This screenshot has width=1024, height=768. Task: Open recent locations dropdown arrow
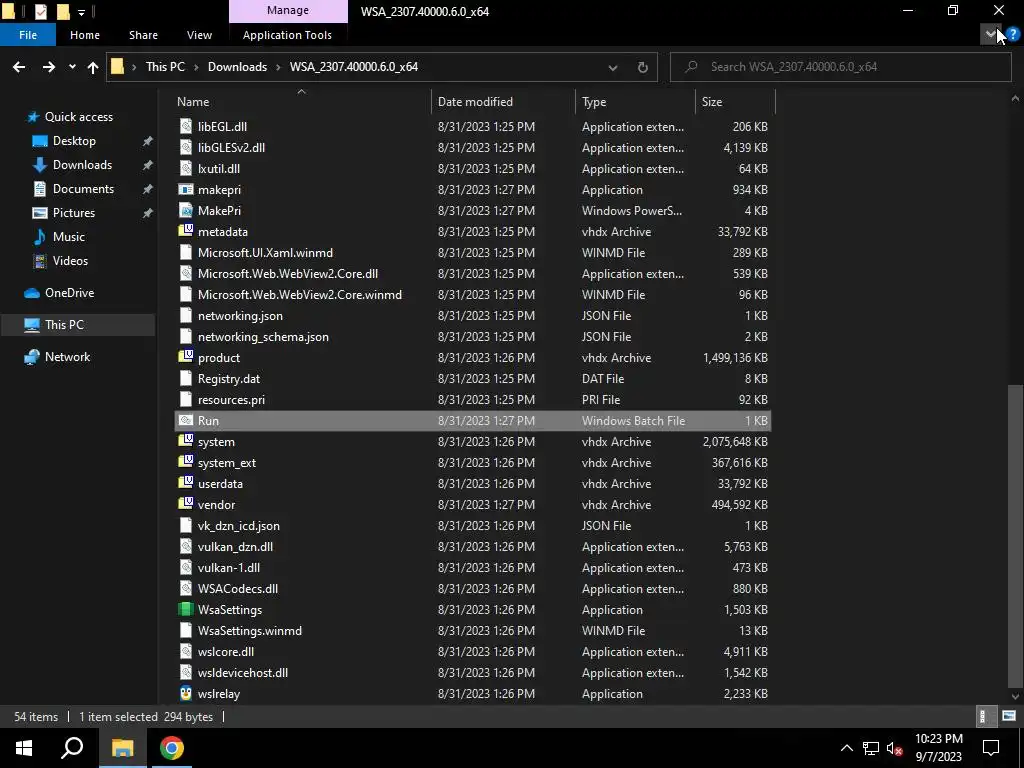[x=72, y=67]
